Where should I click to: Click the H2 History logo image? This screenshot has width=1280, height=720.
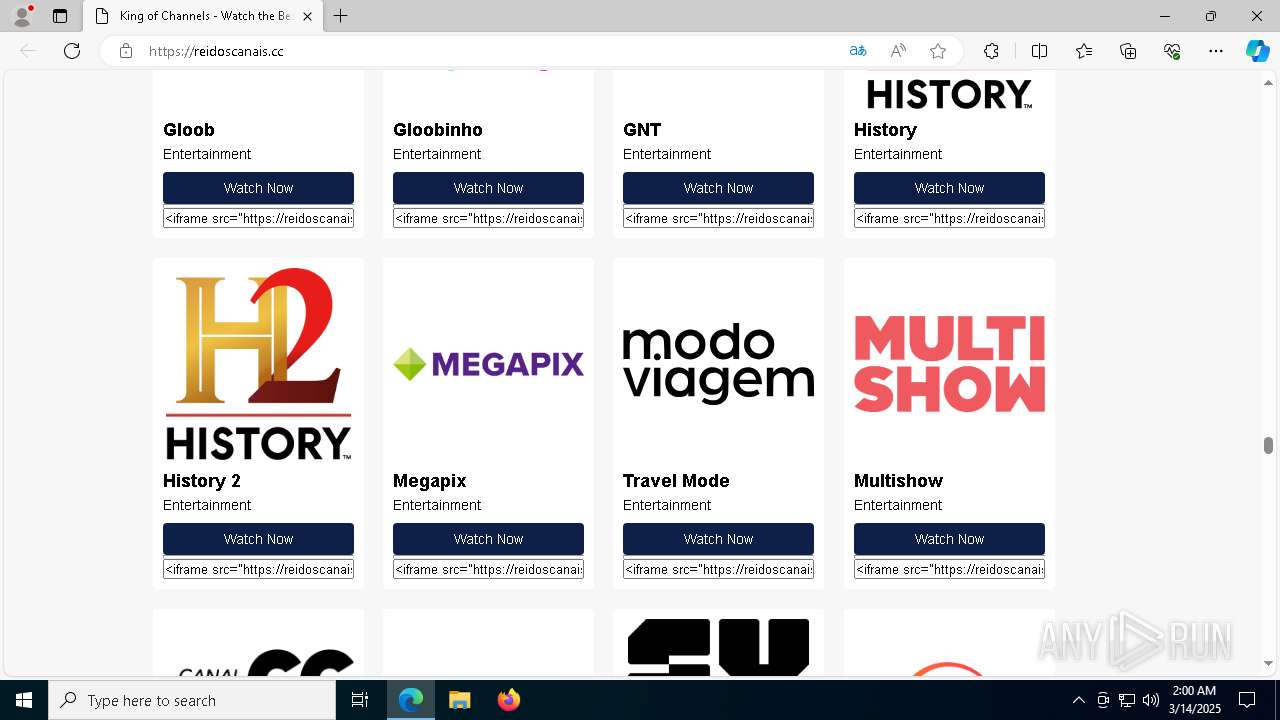(258, 364)
